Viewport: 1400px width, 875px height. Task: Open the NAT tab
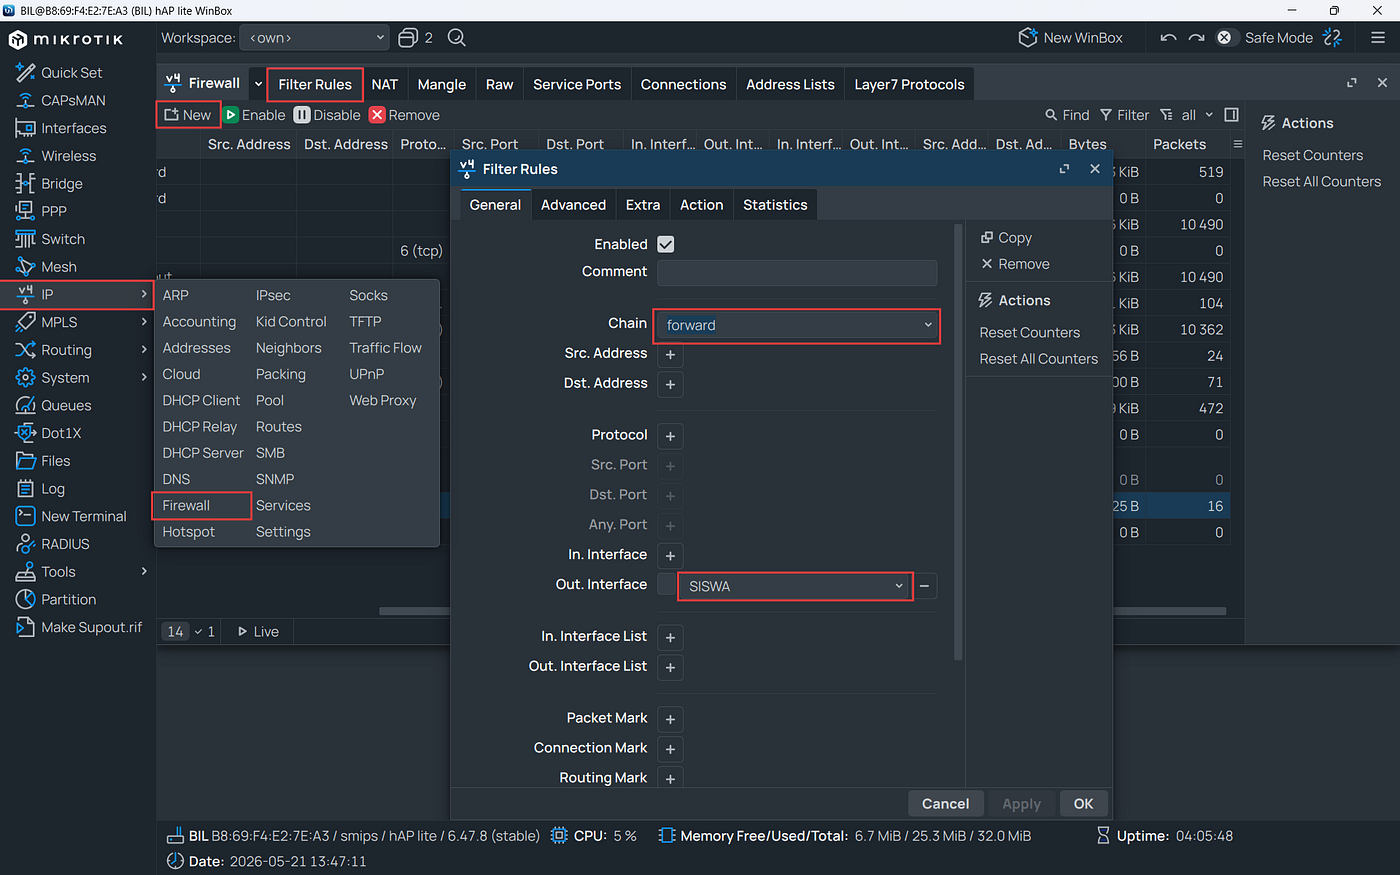click(385, 84)
